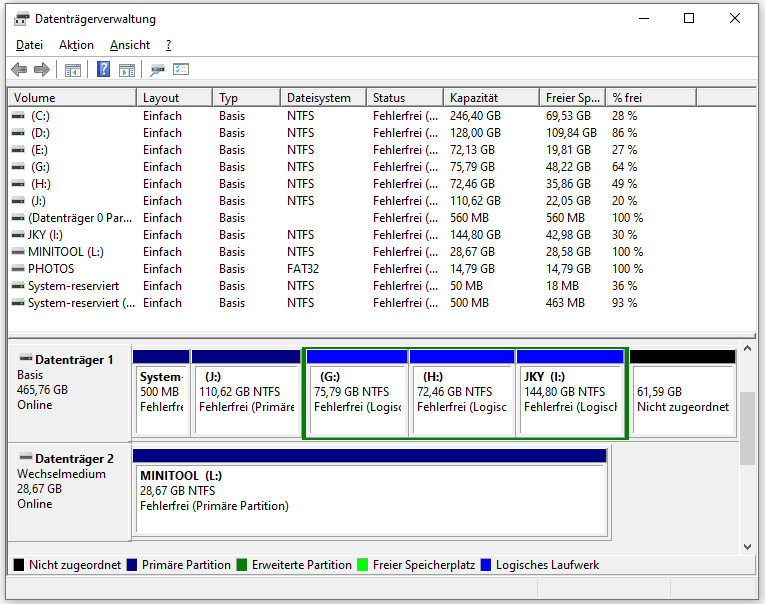Toggle the action pane toolbar icon
The image size is (765, 604).
click(x=127, y=70)
